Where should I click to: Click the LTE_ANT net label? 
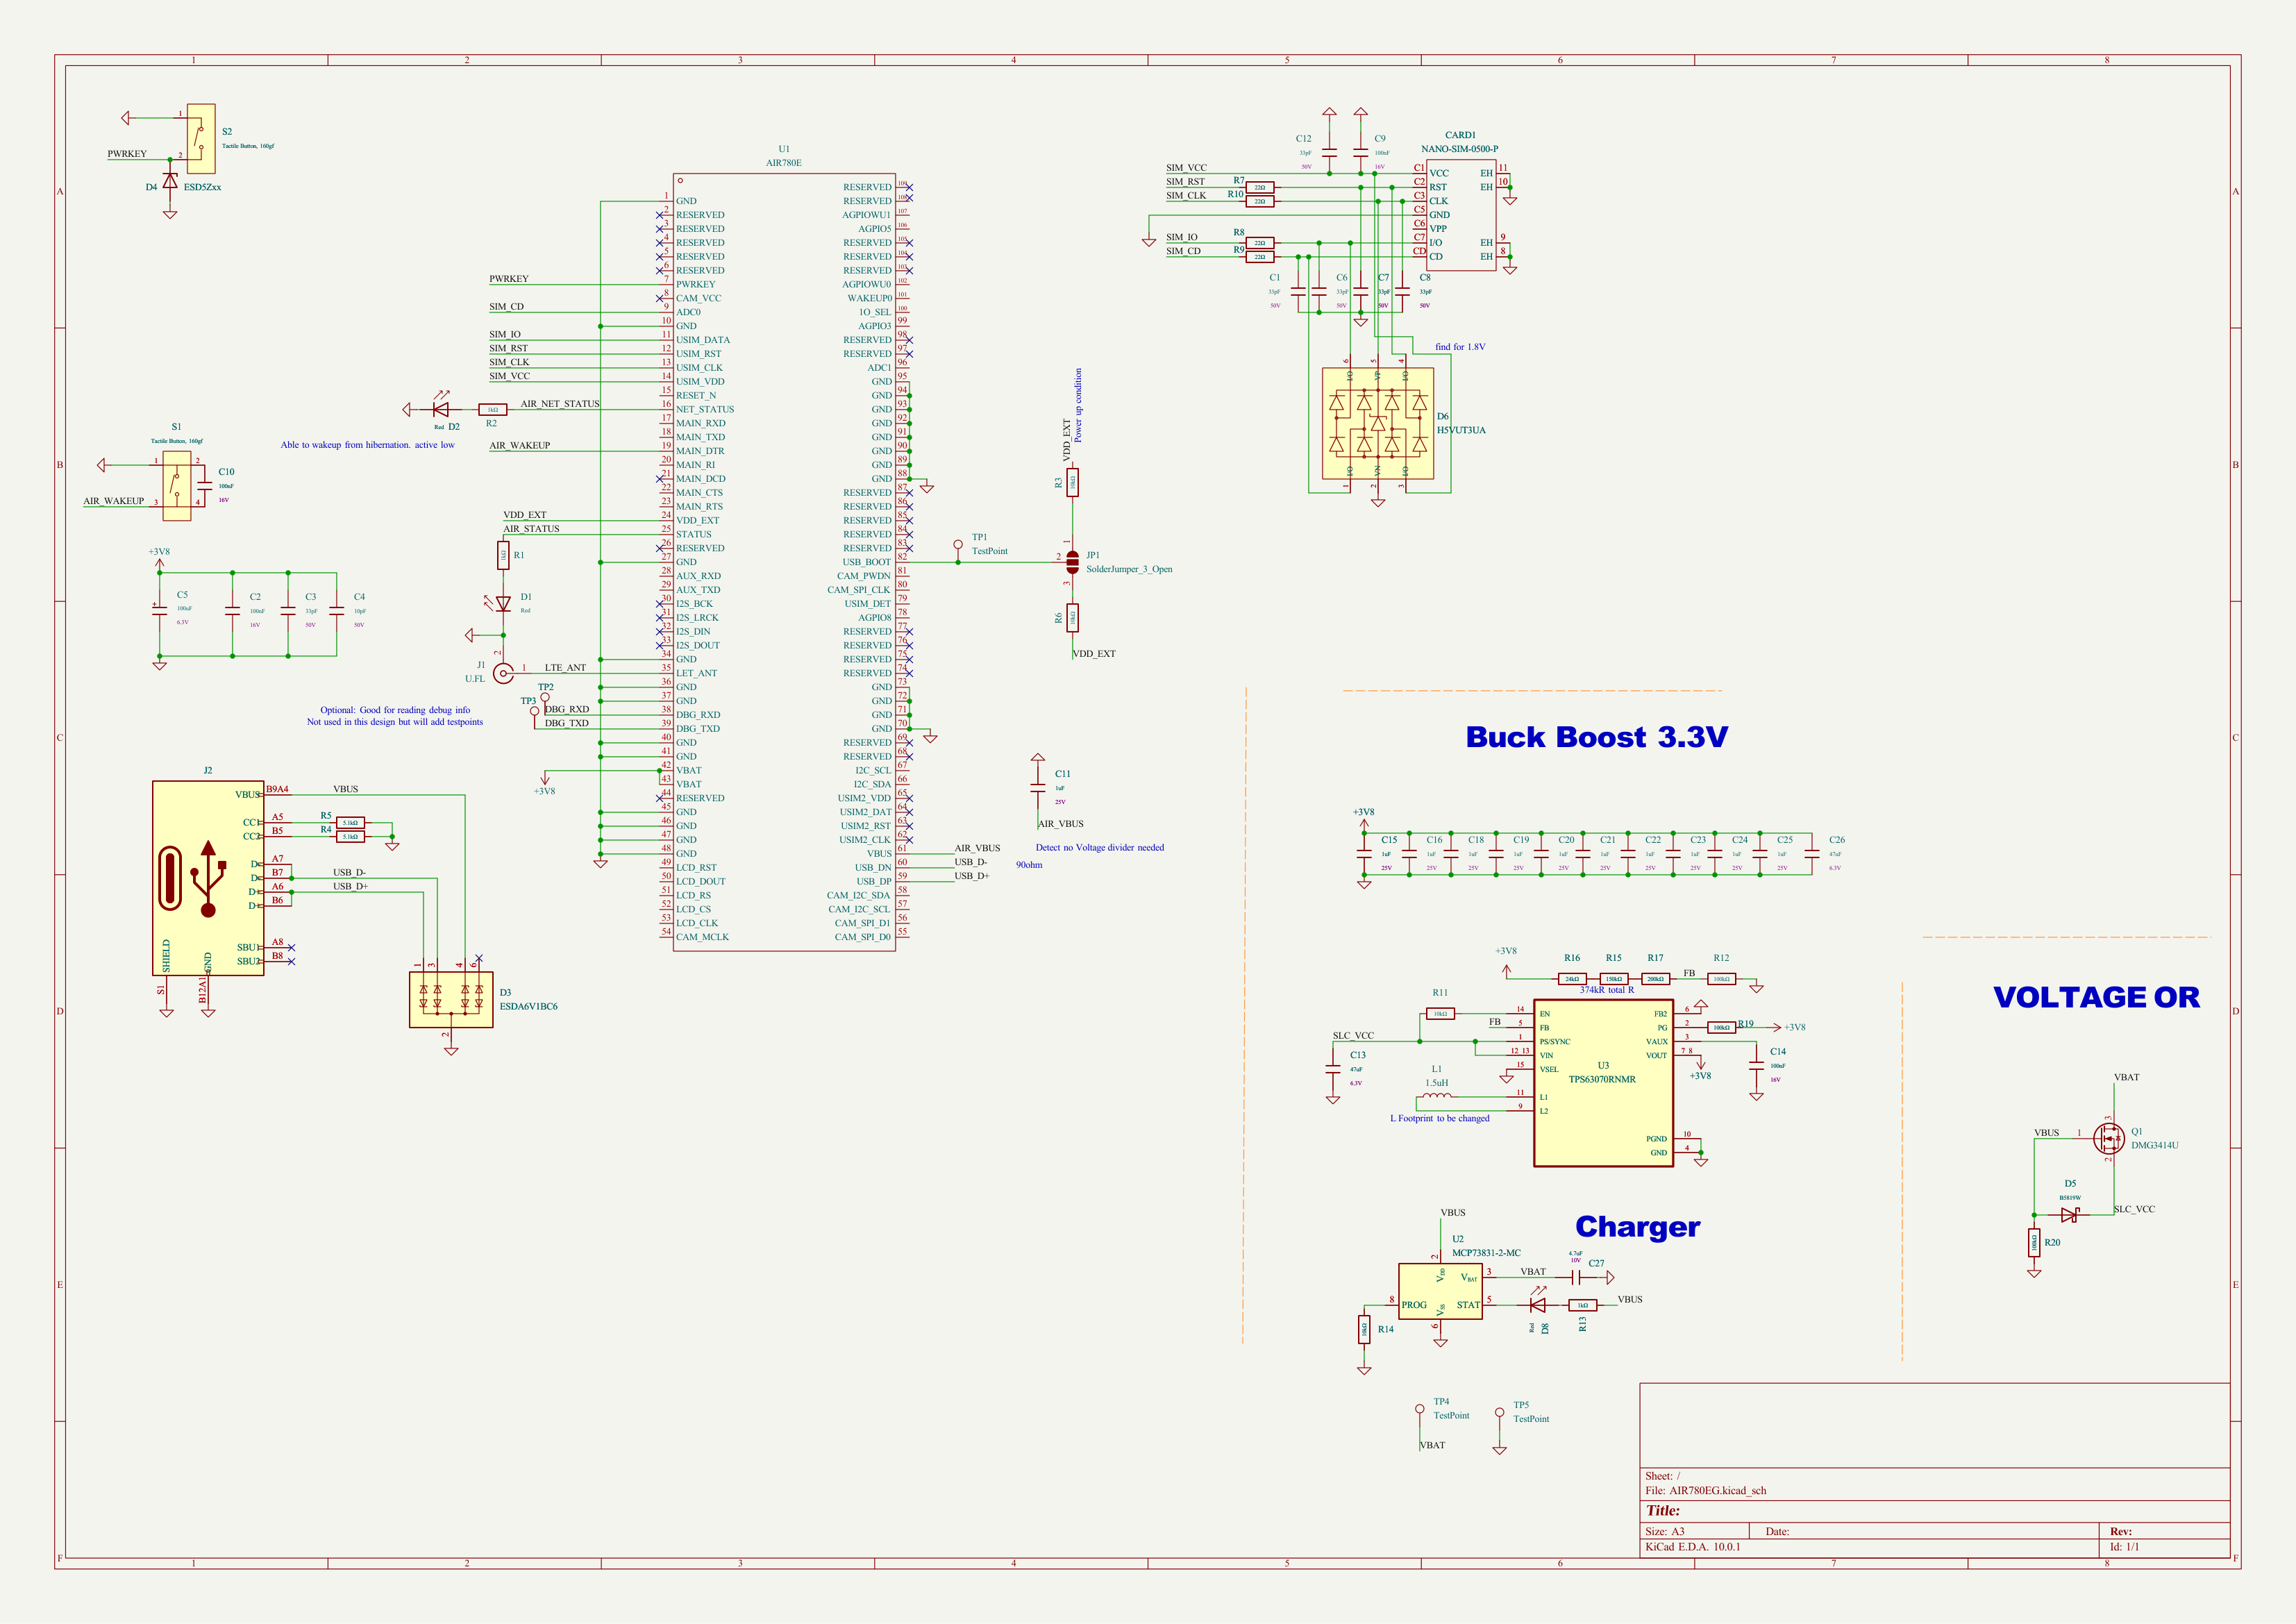tap(565, 668)
